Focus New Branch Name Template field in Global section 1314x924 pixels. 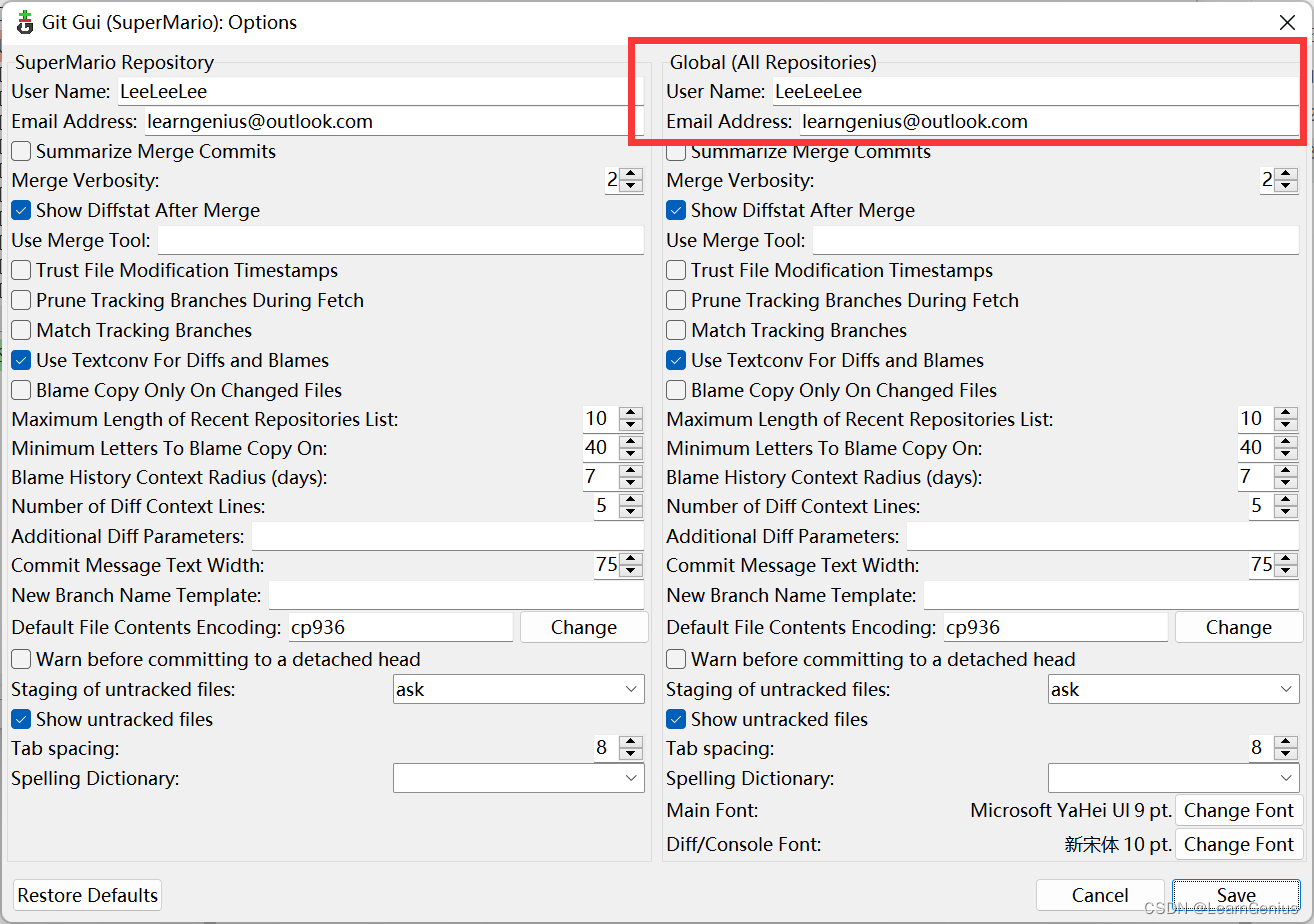tap(1112, 596)
